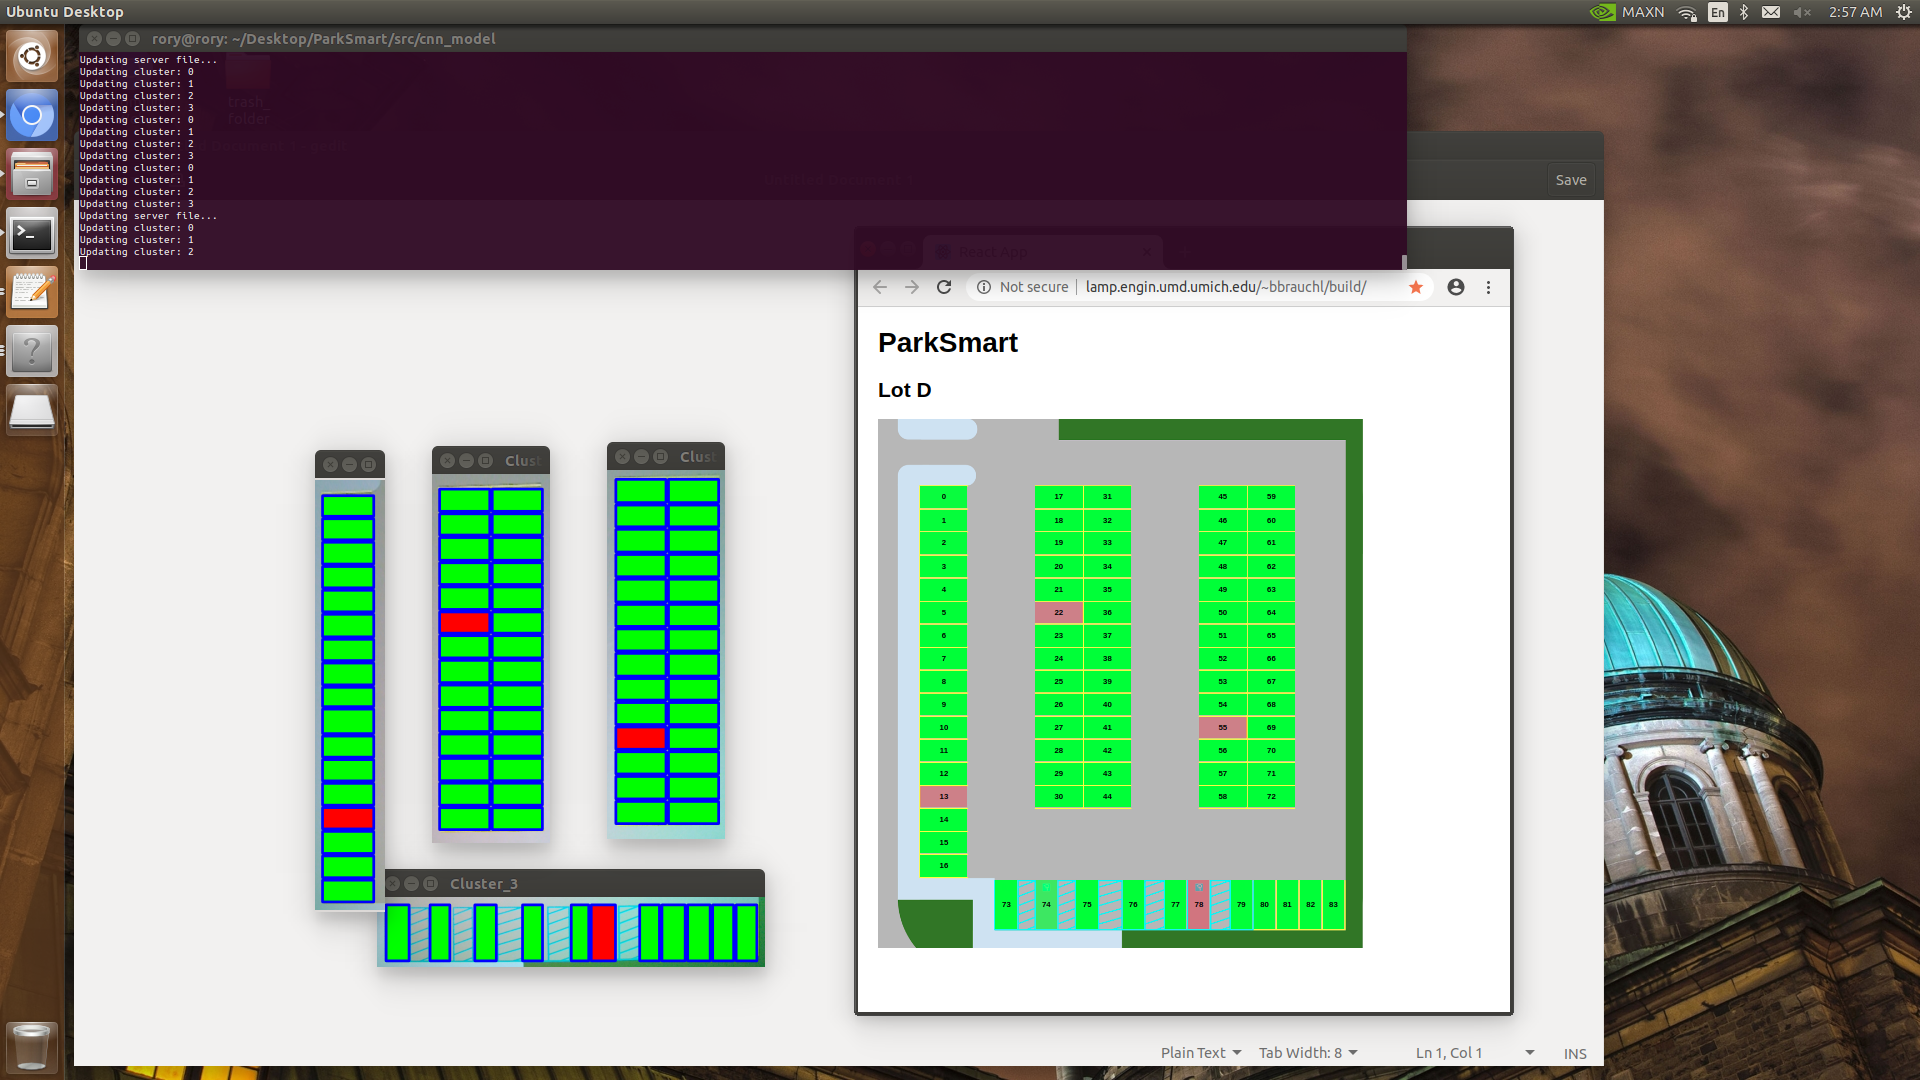Open the mail messaging indicator
This screenshot has width=1920, height=1080.
pyautogui.click(x=1771, y=12)
